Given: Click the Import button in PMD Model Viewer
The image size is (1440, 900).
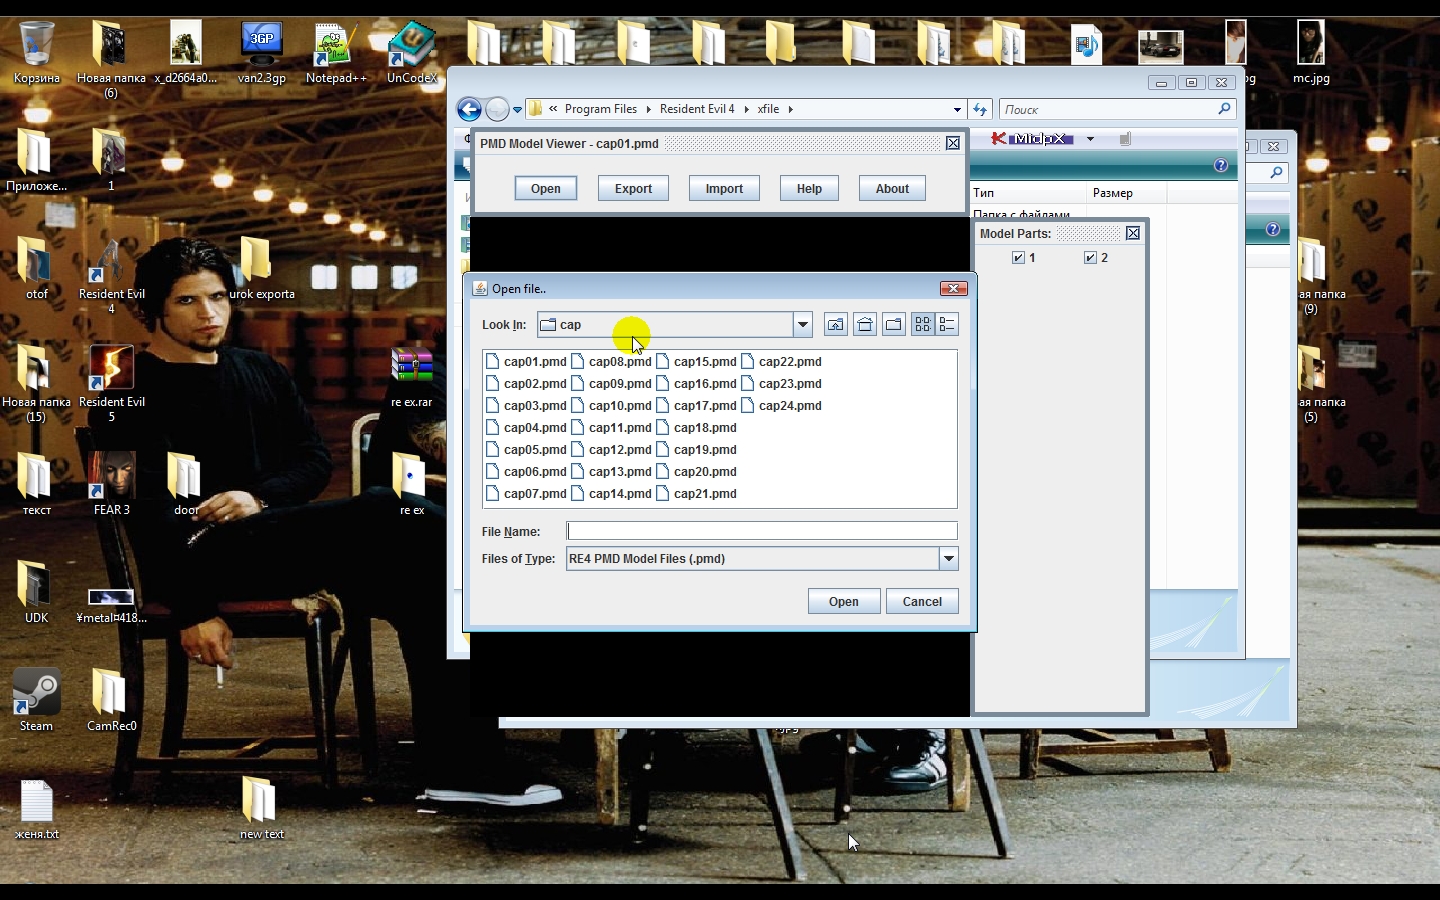Looking at the screenshot, I should pos(724,188).
